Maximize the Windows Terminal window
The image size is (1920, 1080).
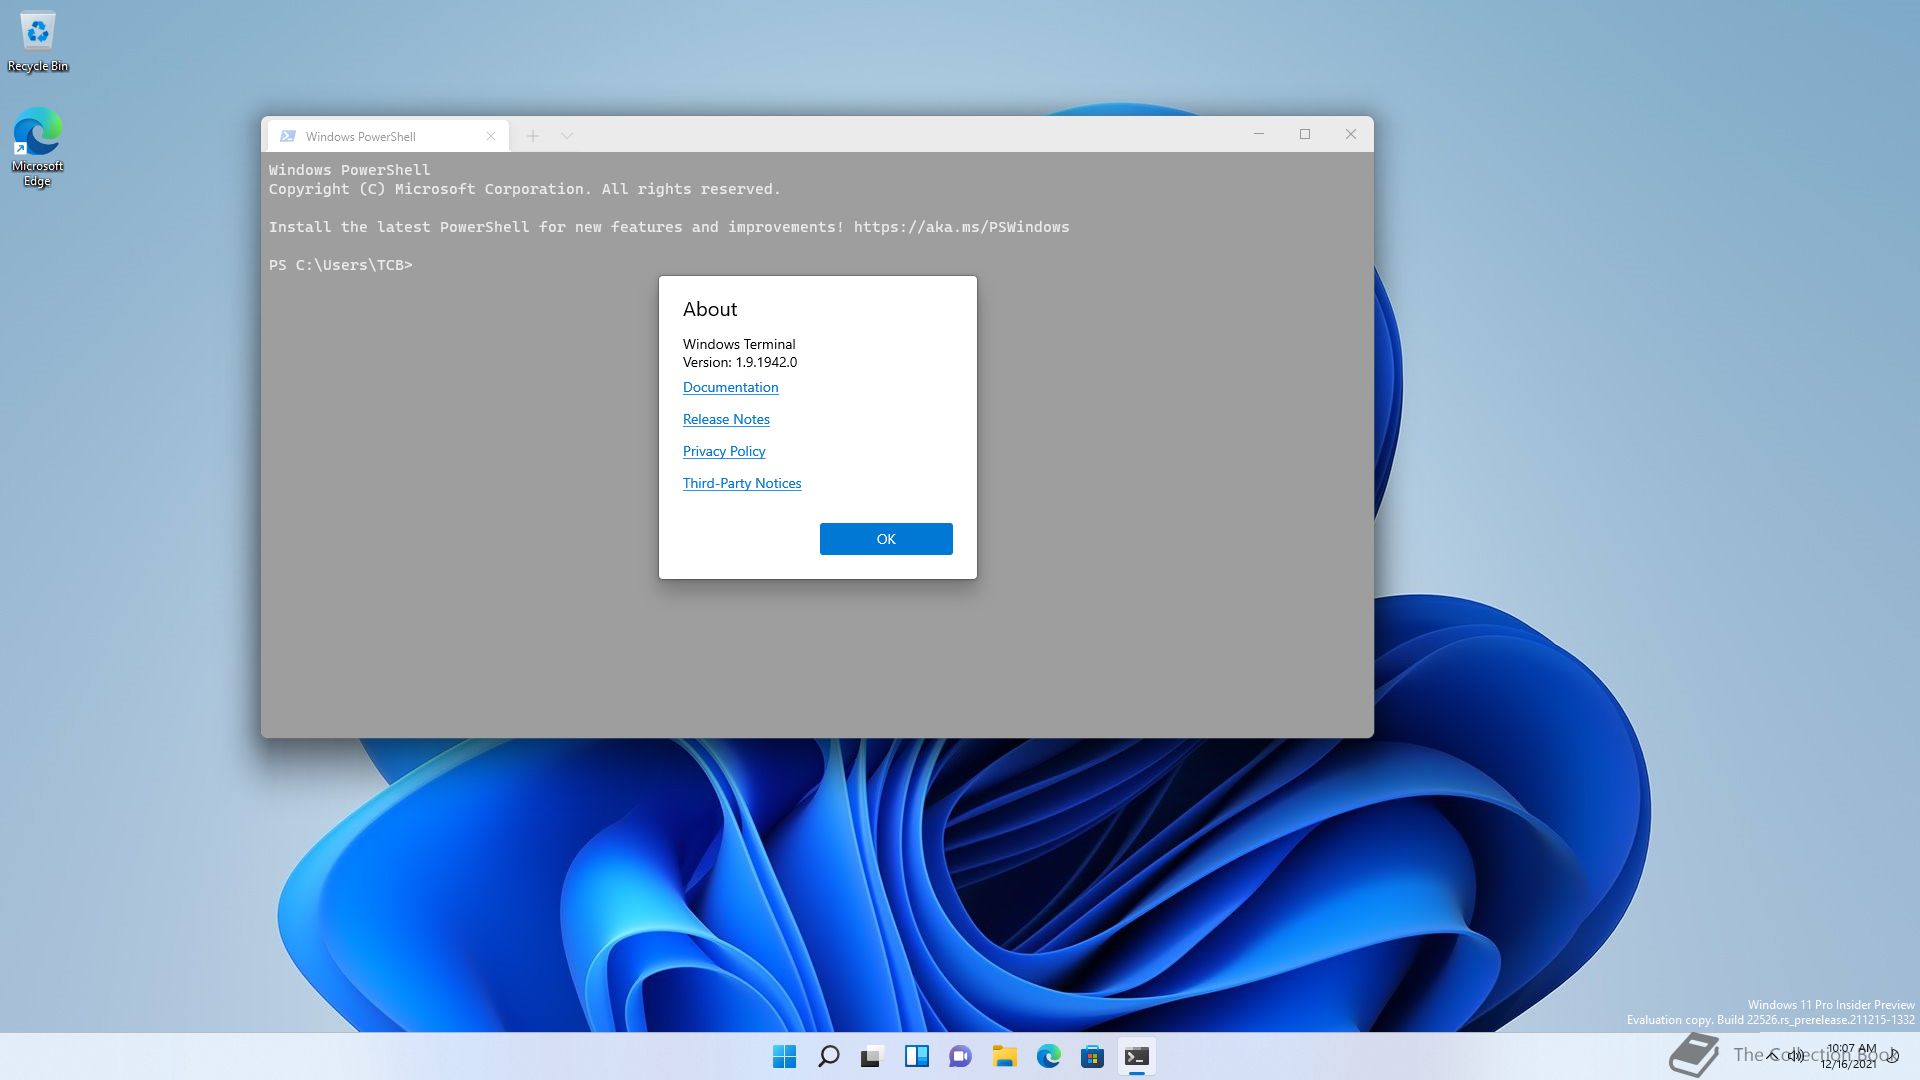pos(1305,134)
